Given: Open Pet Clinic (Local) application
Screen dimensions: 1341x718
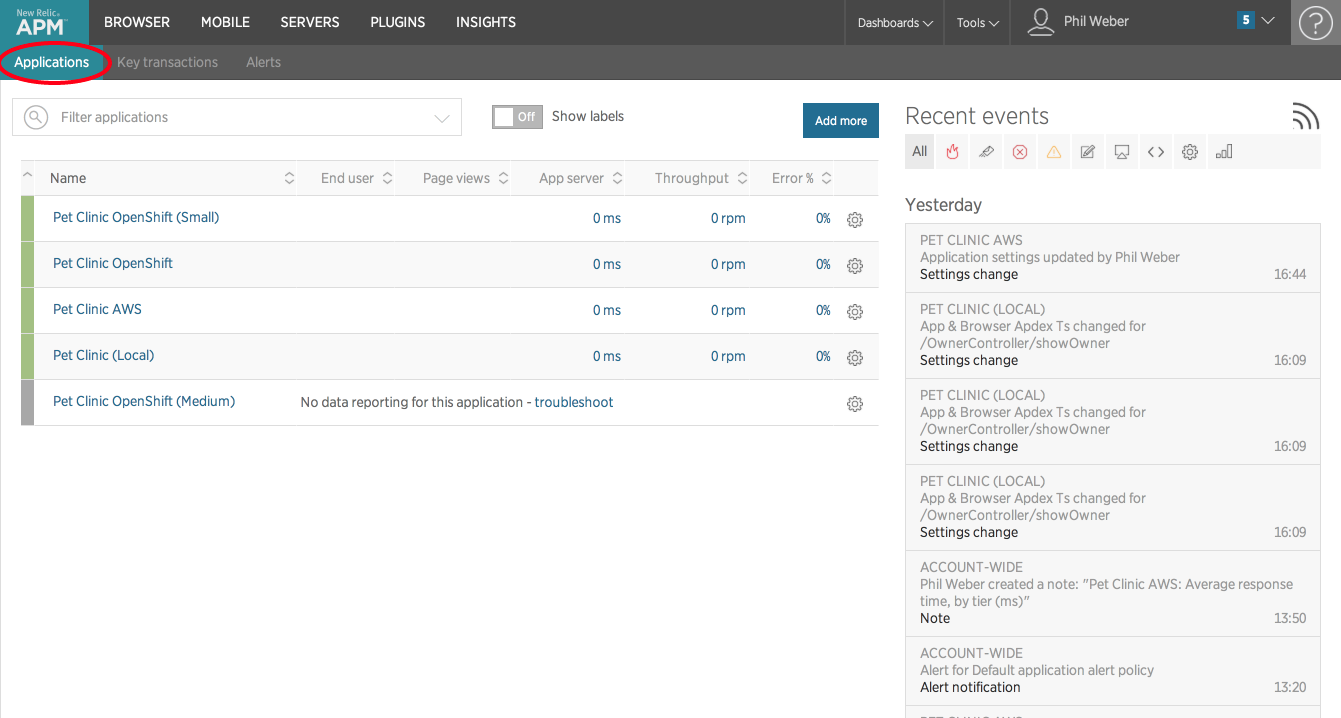Looking at the screenshot, I should coord(103,355).
